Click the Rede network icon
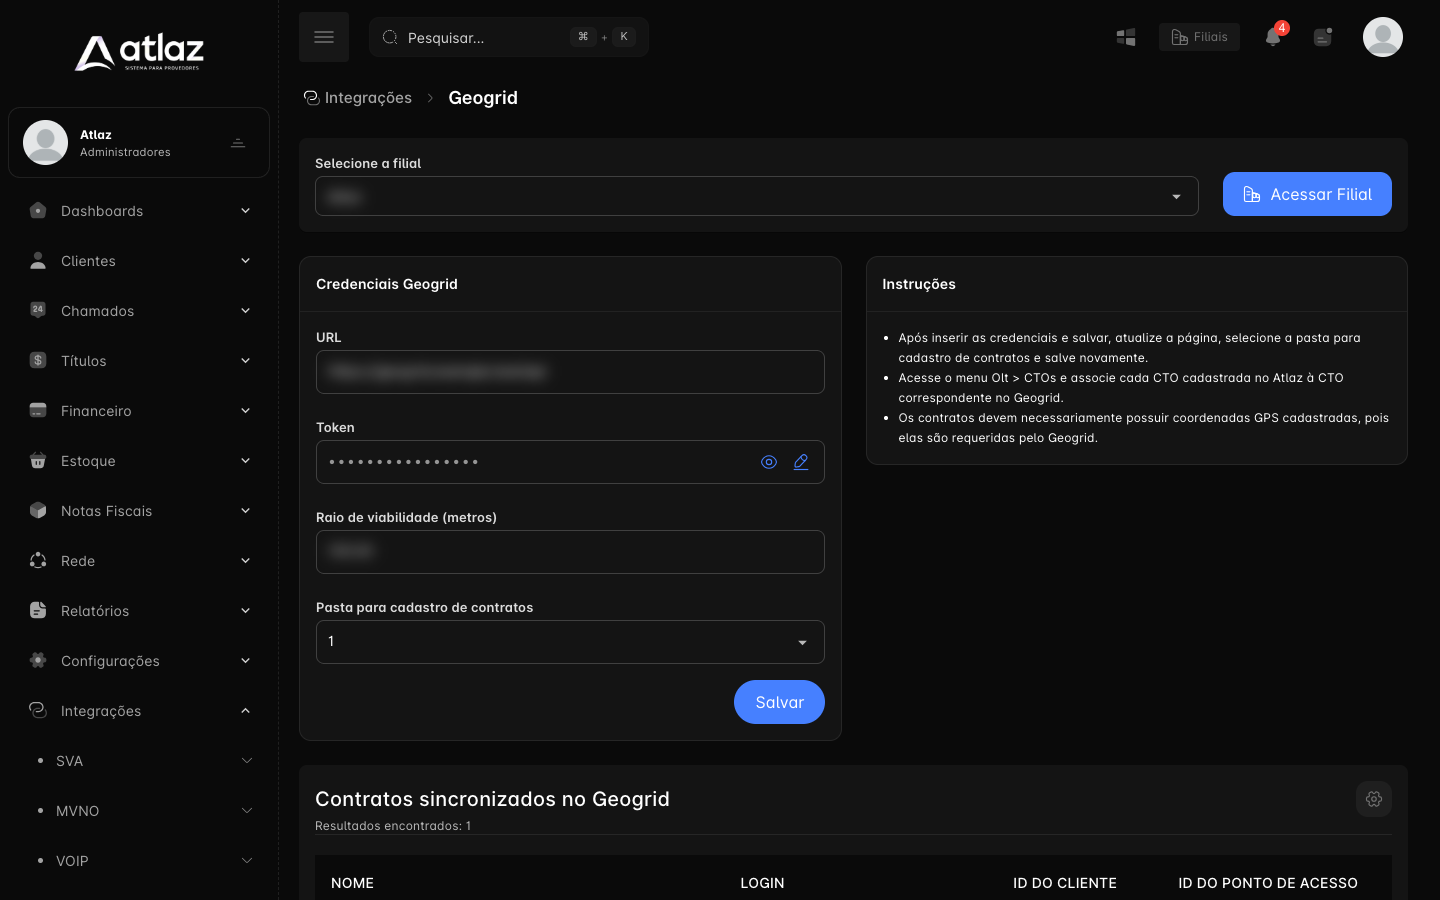The height and width of the screenshot is (900, 1440). click(38, 560)
